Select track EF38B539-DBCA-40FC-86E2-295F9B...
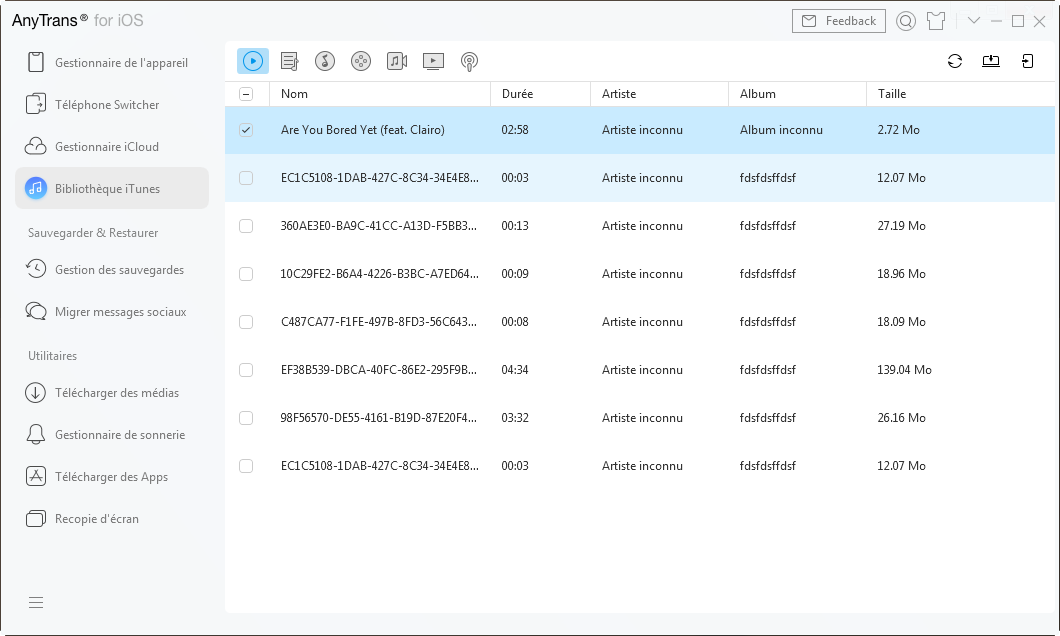This screenshot has width=1060, height=636. pos(379,370)
